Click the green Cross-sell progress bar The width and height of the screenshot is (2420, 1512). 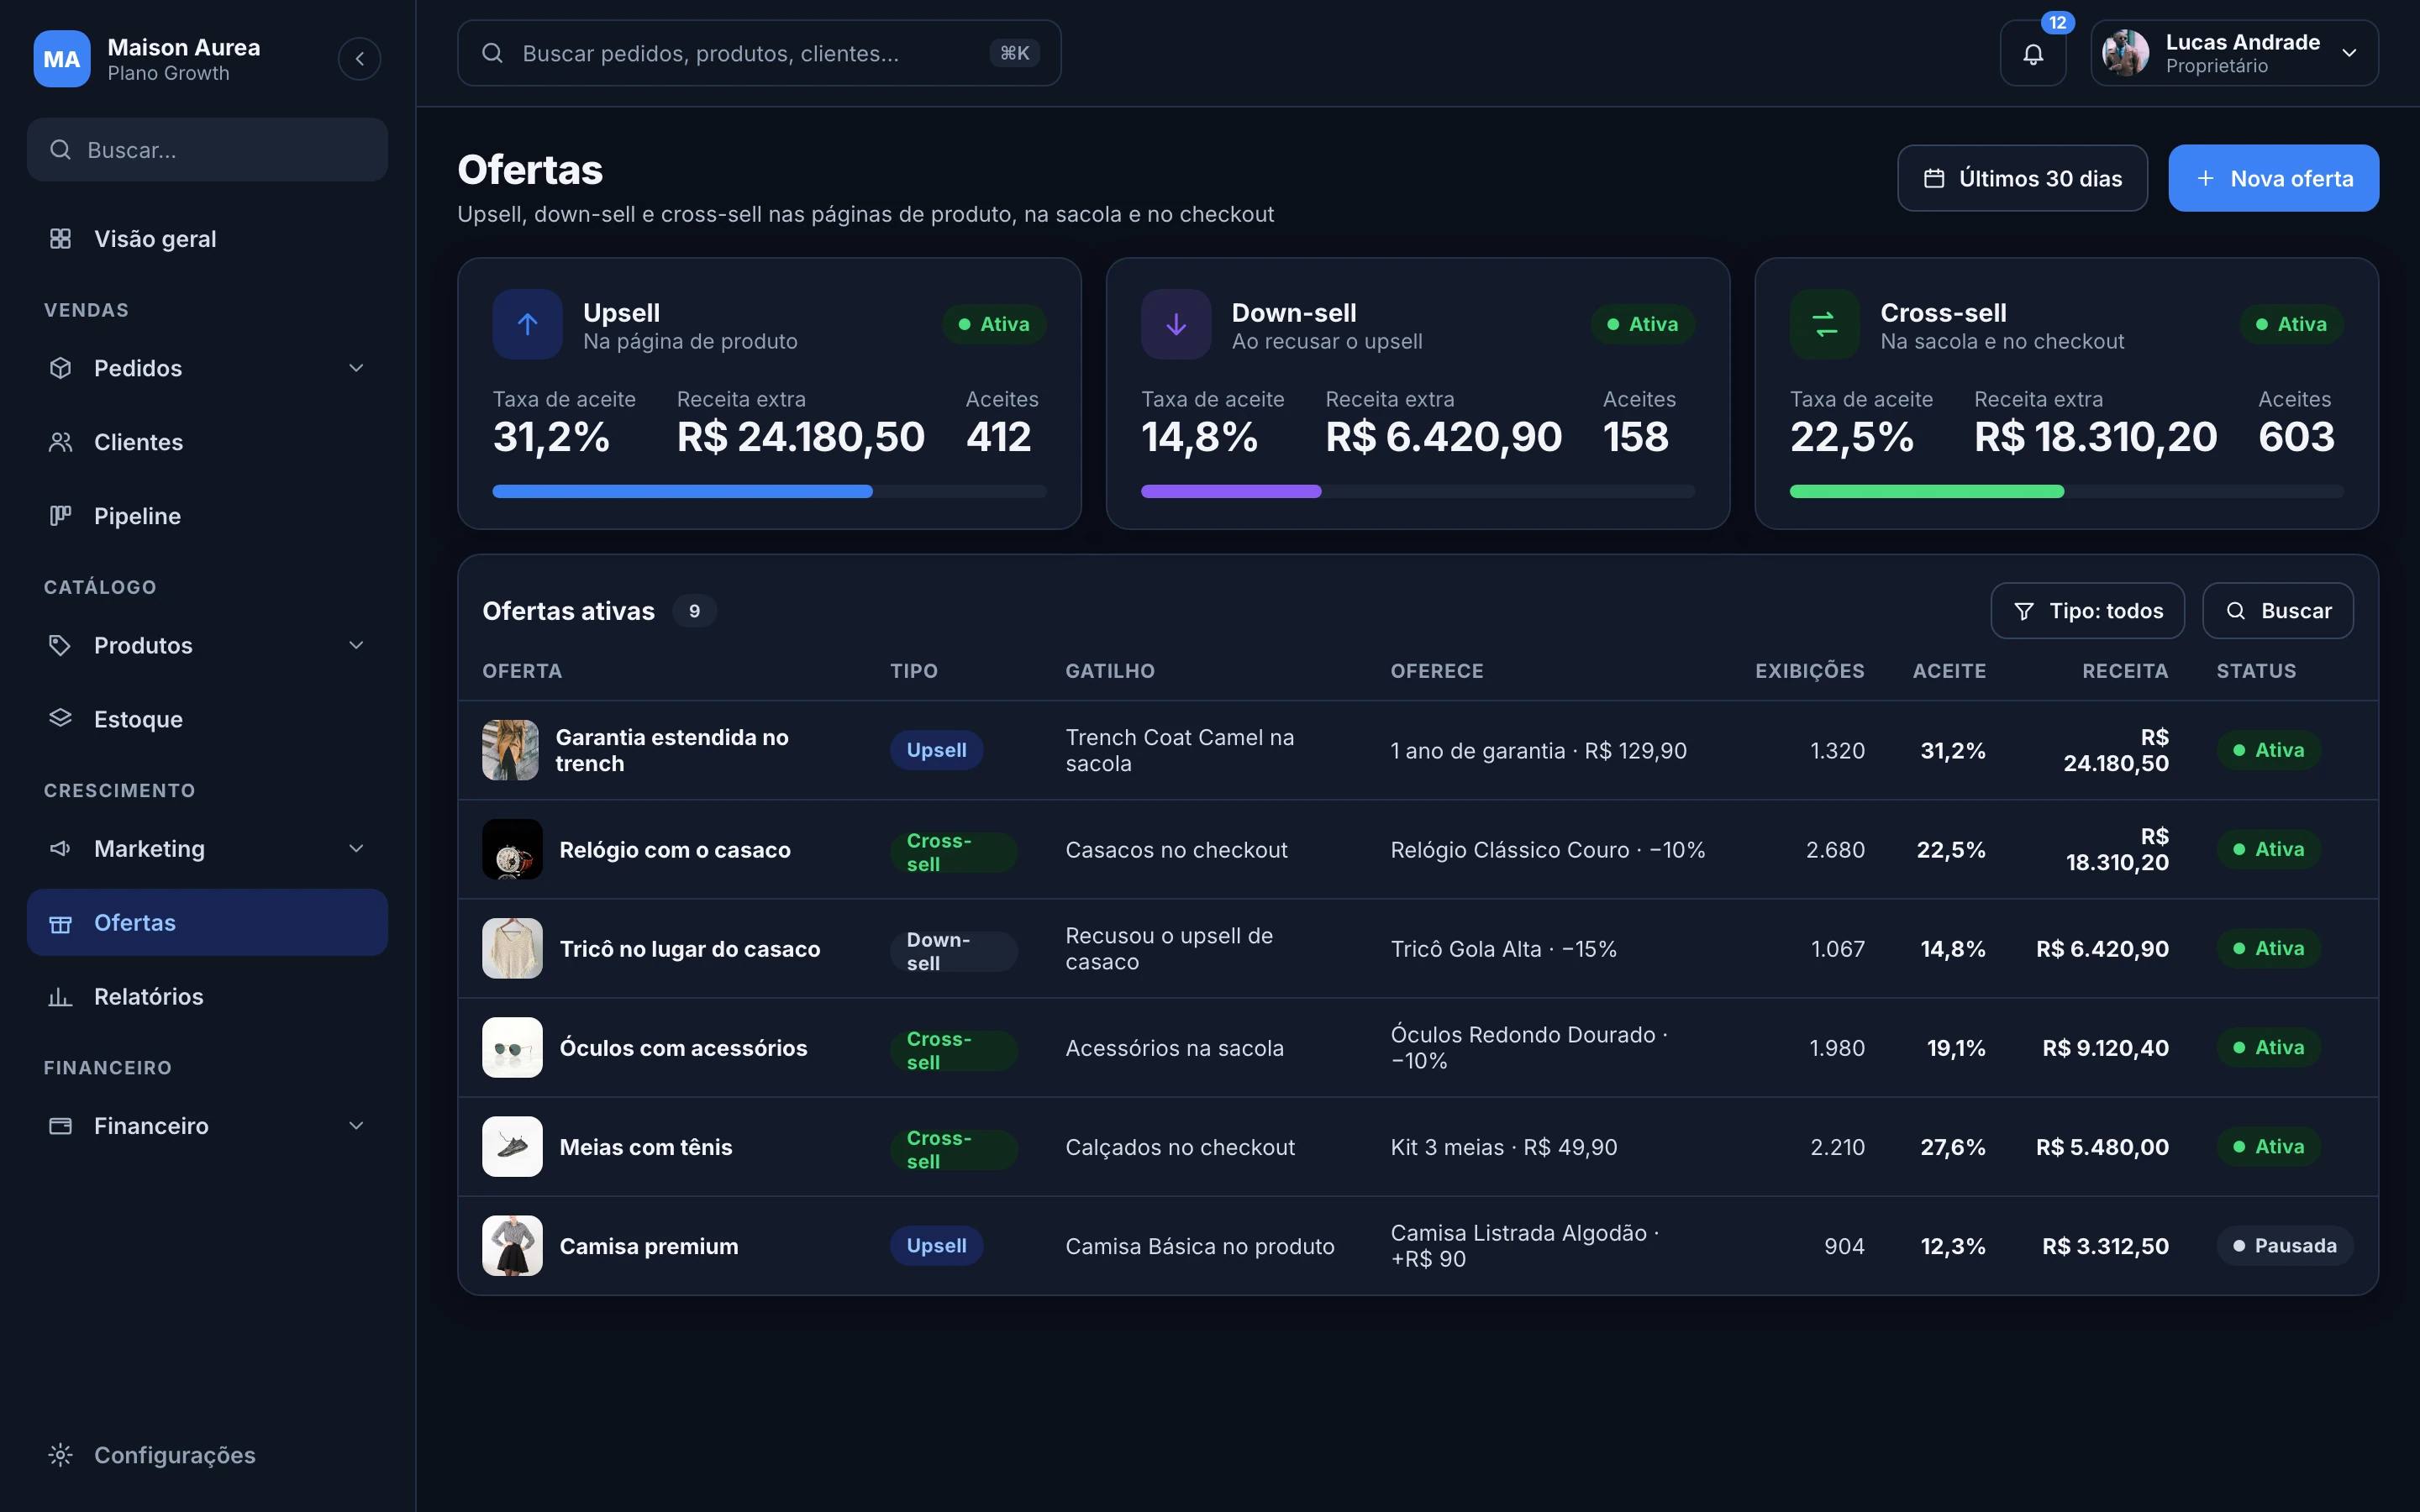tap(1927, 491)
